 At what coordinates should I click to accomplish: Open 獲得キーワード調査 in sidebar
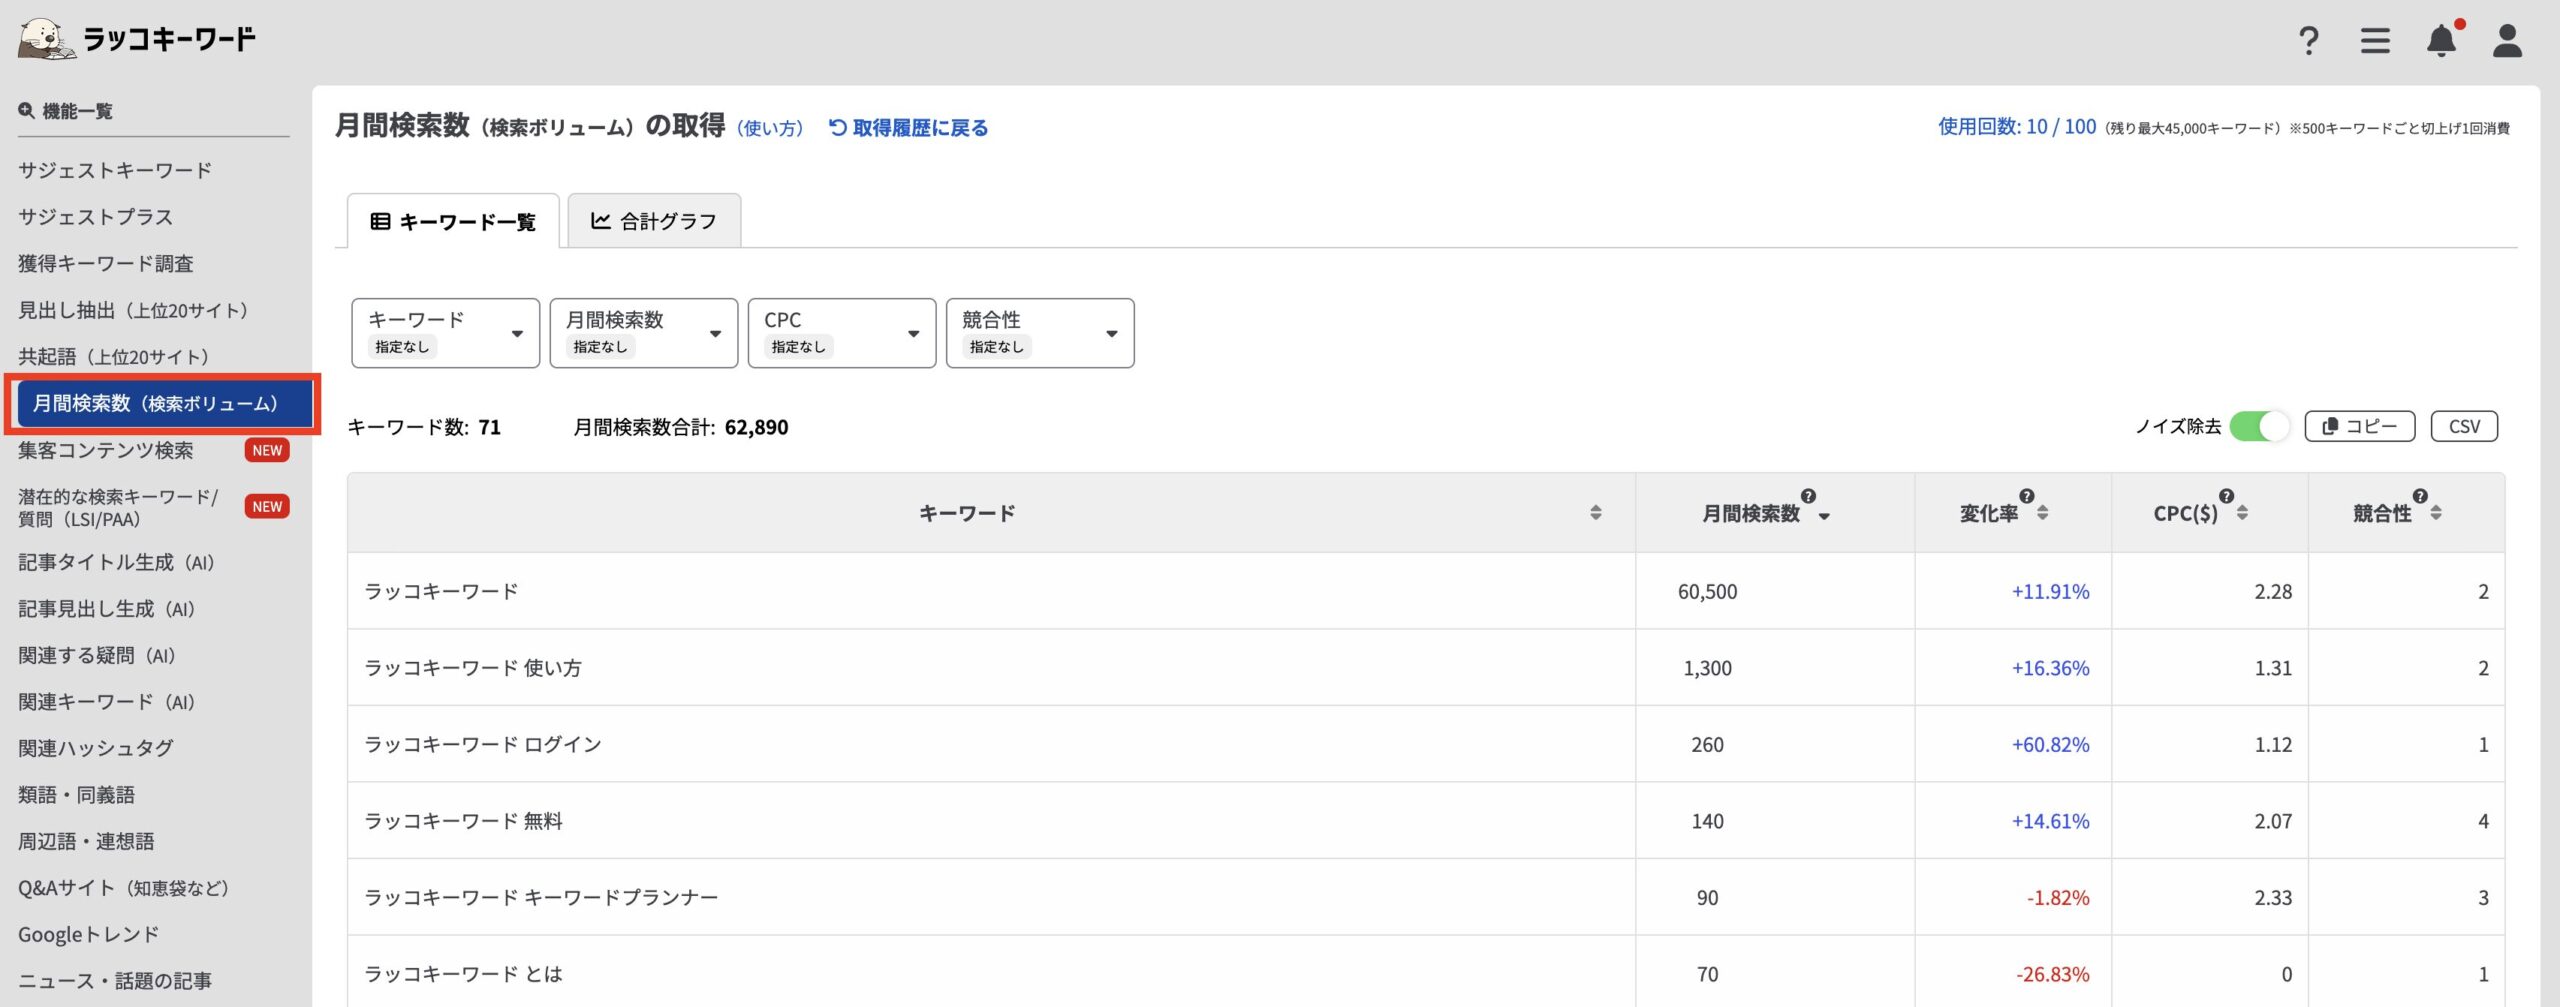click(x=106, y=264)
